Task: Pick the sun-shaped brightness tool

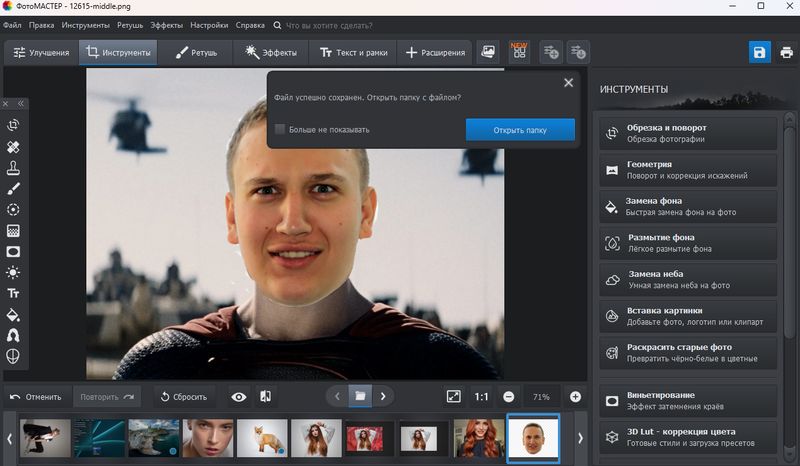Action: pyautogui.click(x=14, y=272)
